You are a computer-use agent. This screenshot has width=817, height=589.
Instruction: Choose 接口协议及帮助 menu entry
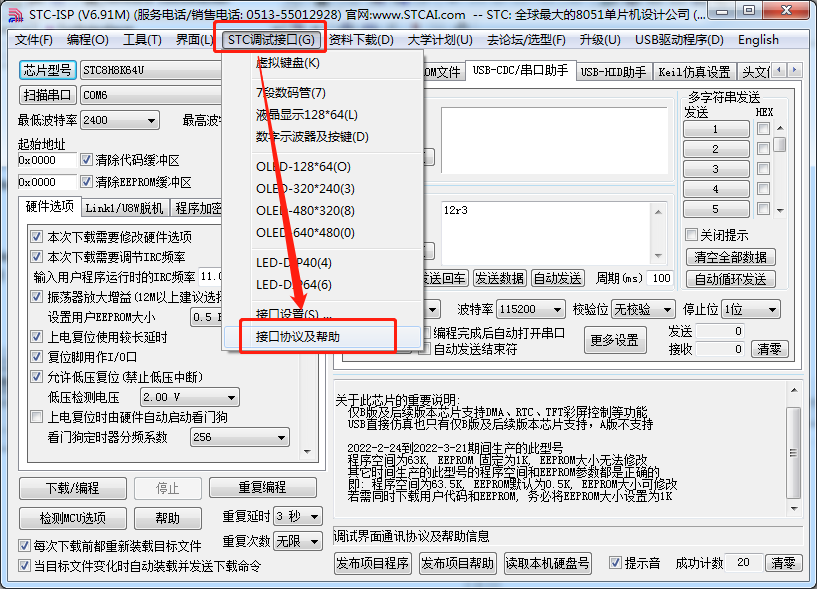coord(322,337)
